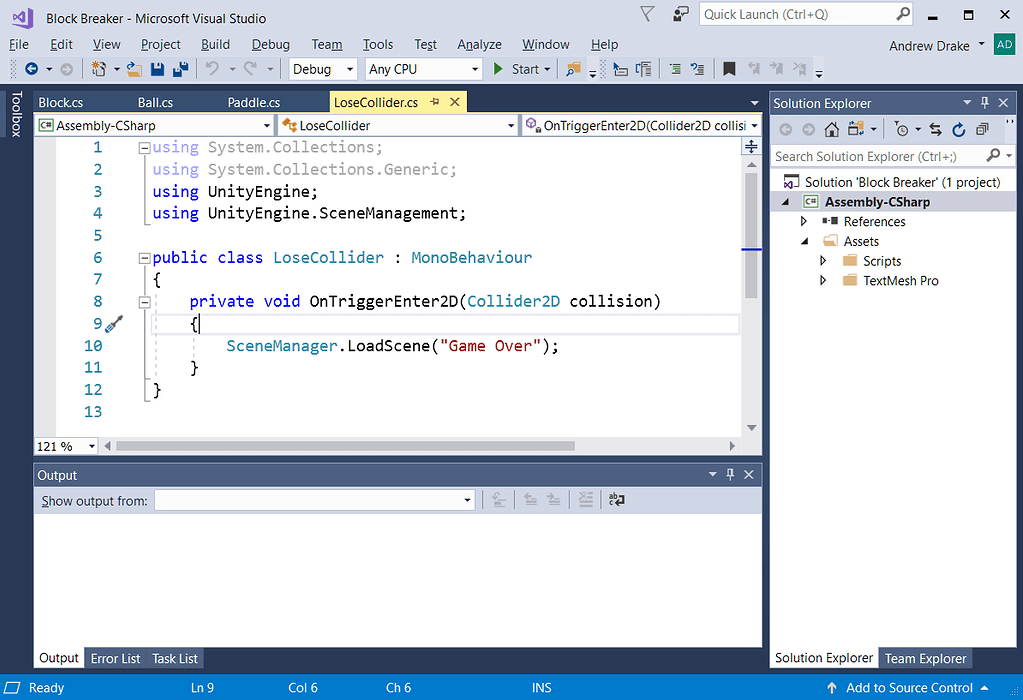Click the Search Solution Explorer field
The width and height of the screenshot is (1023, 700).
click(x=877, y=156)
